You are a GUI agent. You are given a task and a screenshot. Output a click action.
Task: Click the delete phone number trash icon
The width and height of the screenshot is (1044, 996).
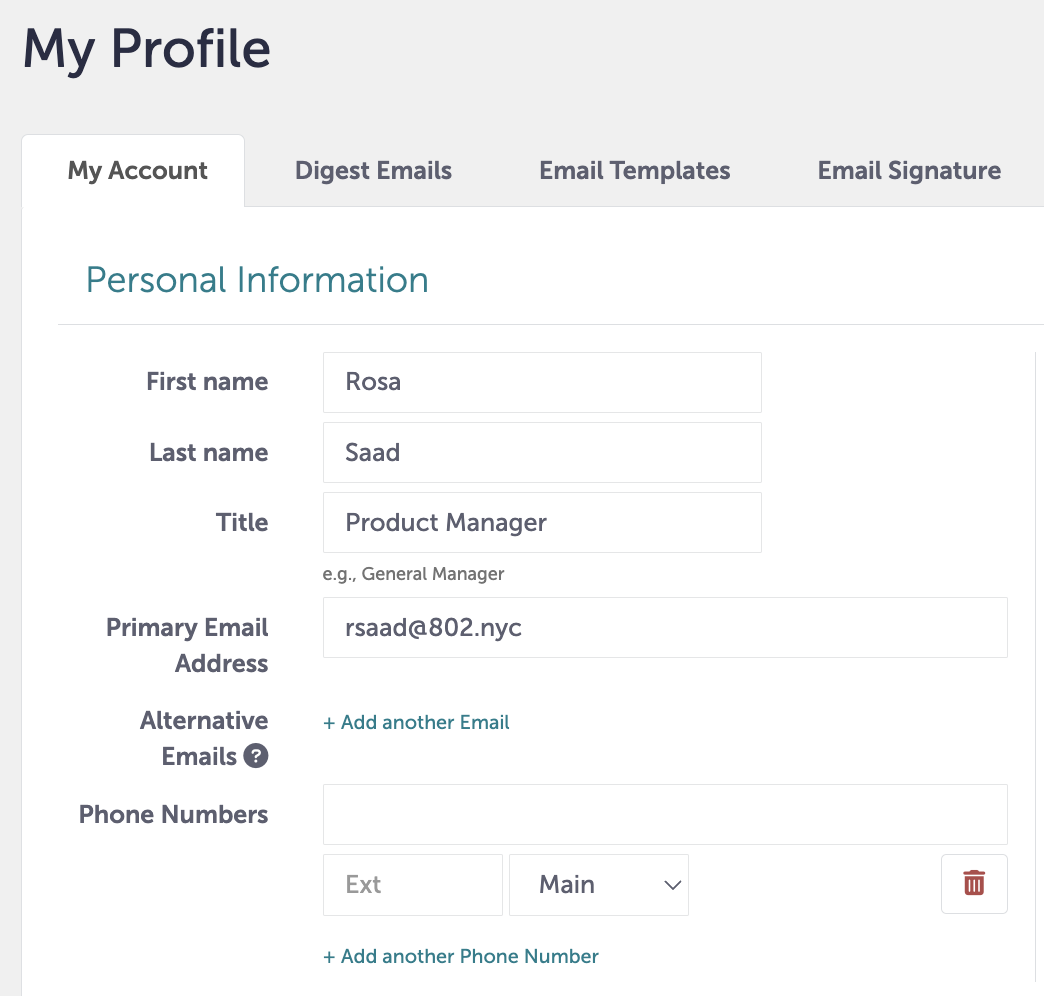(973, 883)
